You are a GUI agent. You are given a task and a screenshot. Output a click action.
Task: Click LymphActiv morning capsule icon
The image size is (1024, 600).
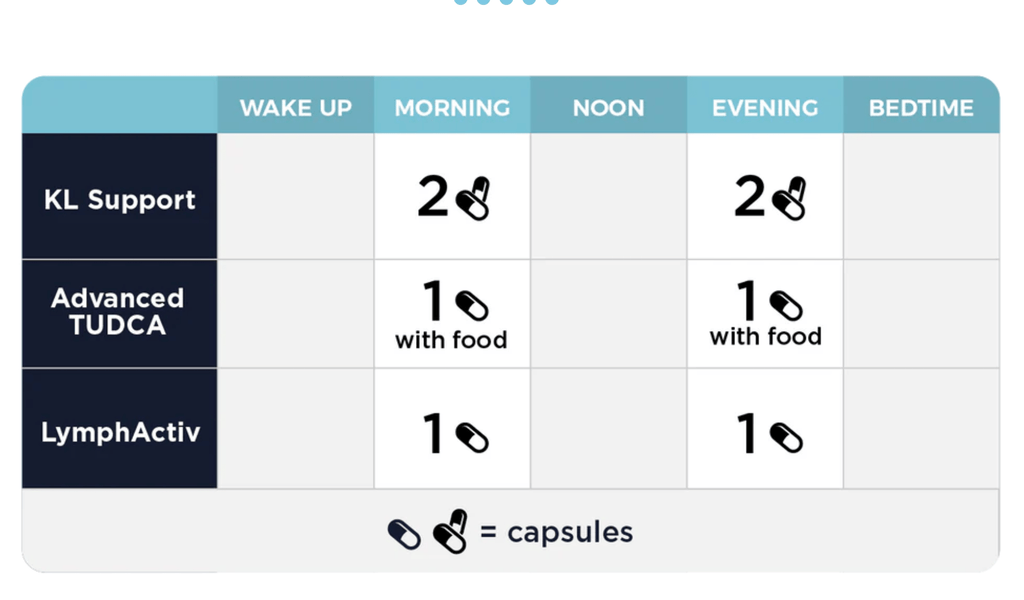(473, 437)
